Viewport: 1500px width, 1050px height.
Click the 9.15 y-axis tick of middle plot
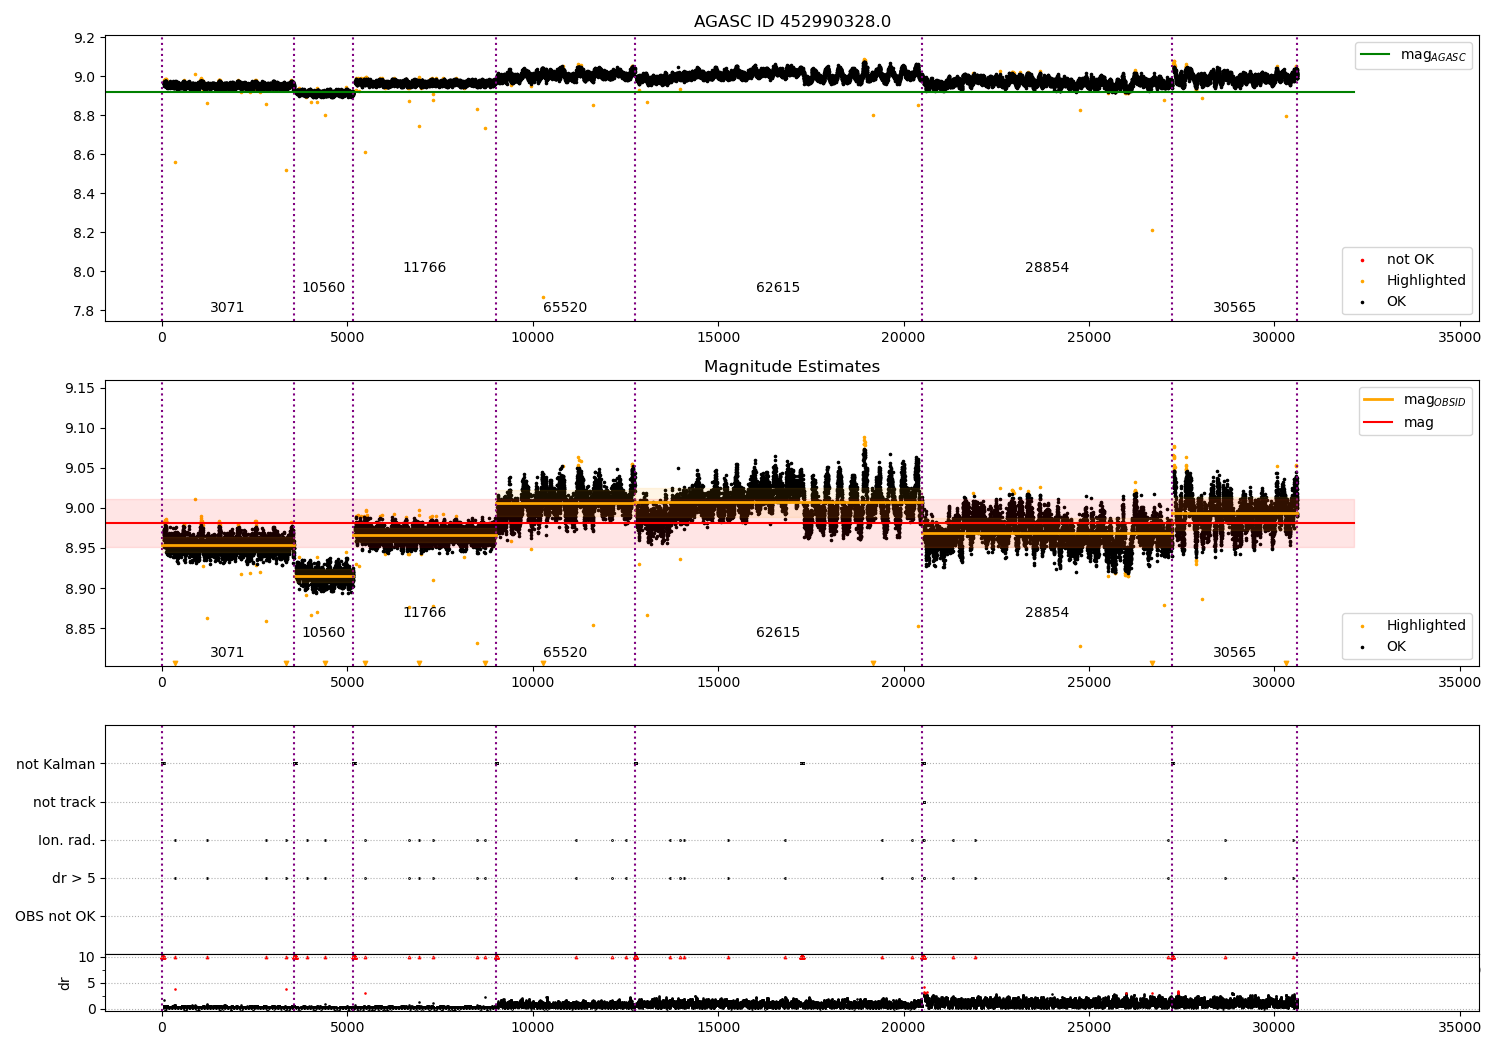pyautogui.click(x=82, y=388)
